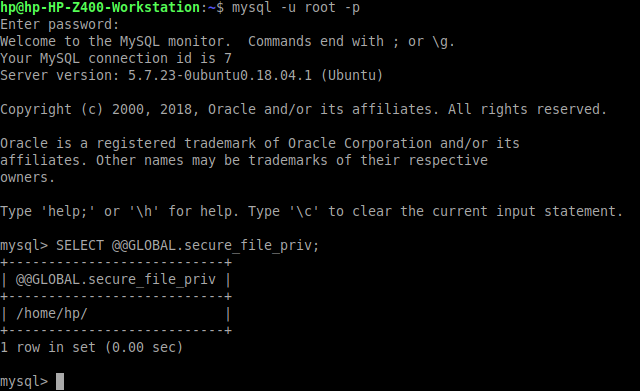Click the 'SELECT @@GLOBAL.secure_file_priv;' command
This screenshot has height=391, width=640.
coord(187,245)
